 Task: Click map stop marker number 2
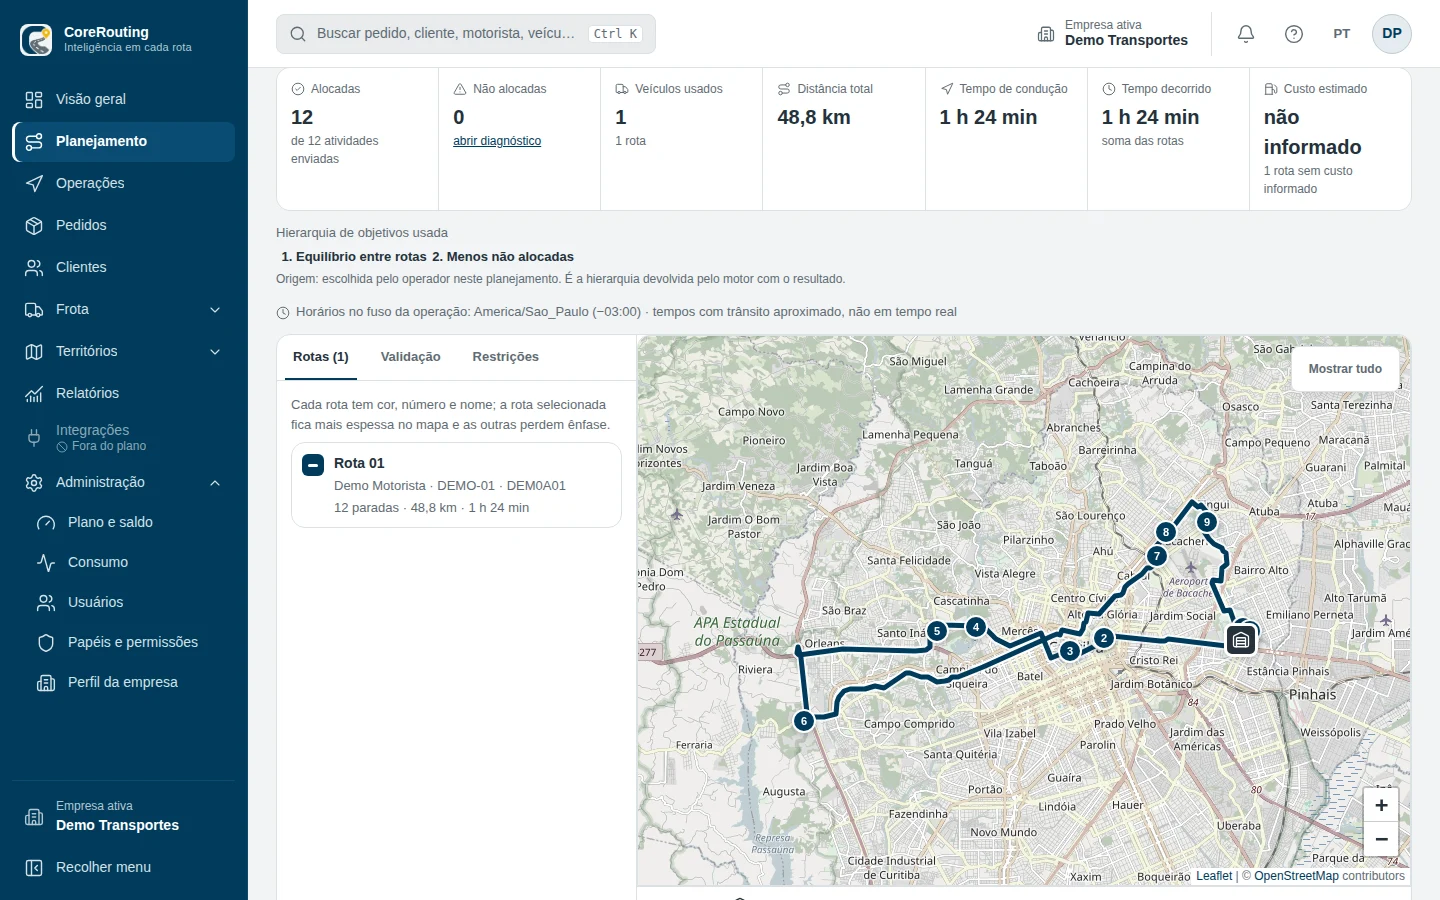[1103, 638]
